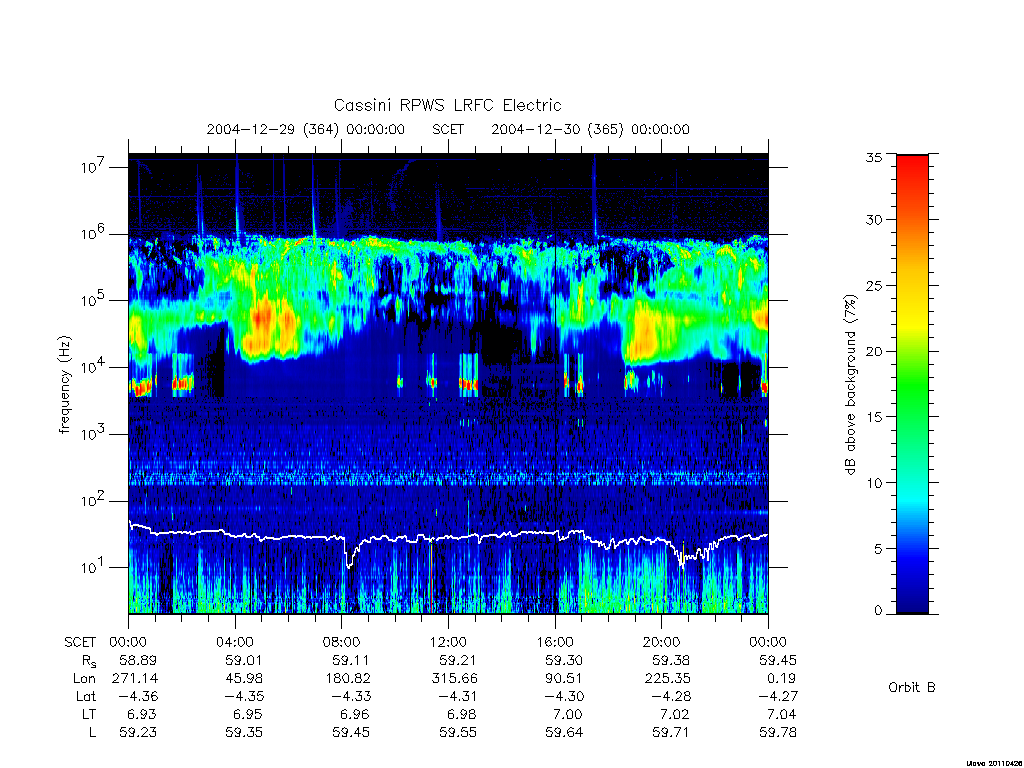Click the 35 value on color scale

873,157
